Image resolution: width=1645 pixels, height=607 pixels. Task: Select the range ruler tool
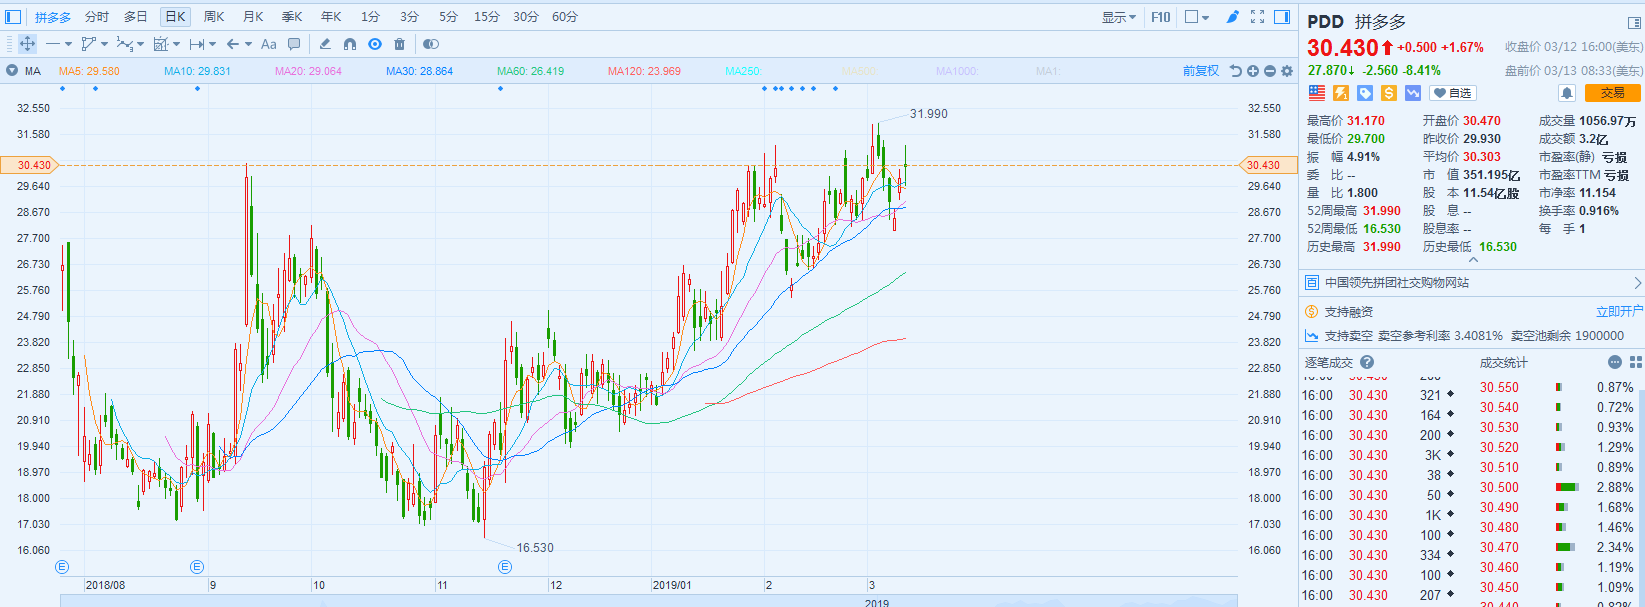pos(196,44)
